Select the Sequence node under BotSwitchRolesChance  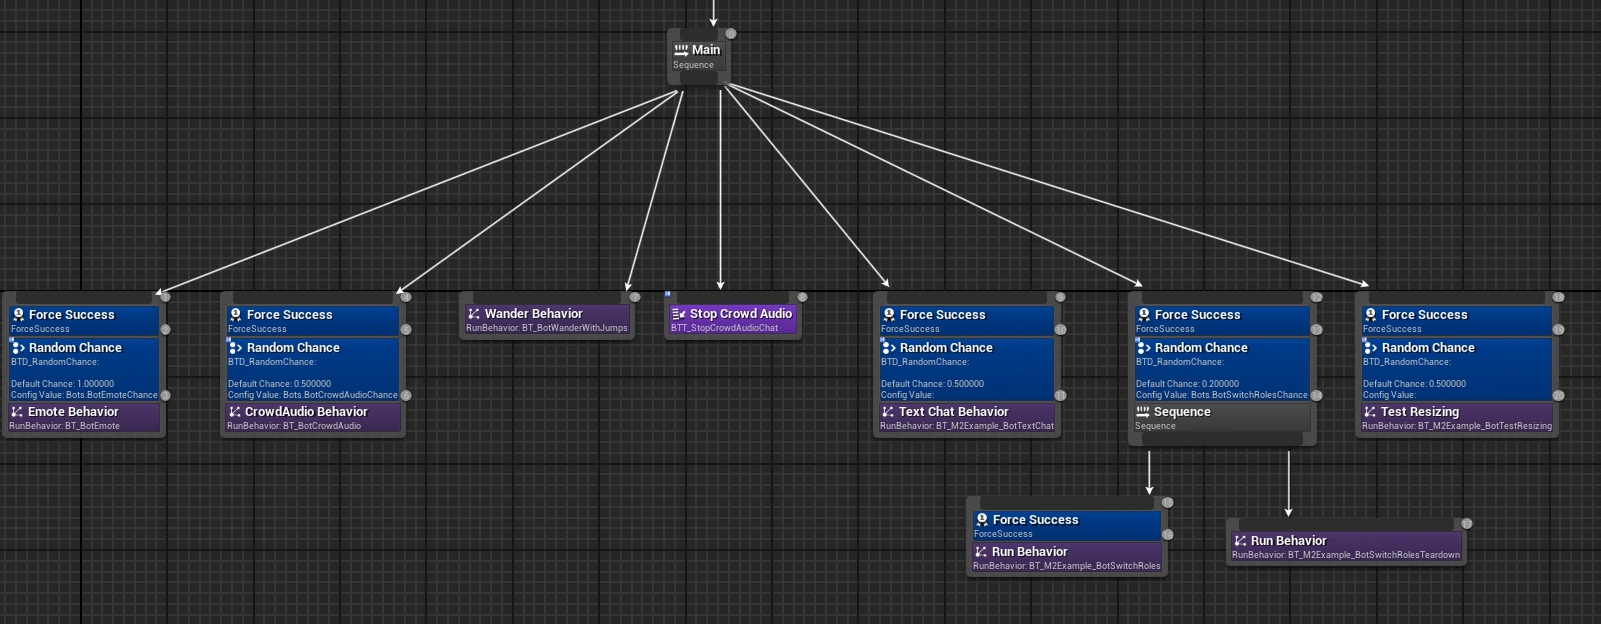coord(1220,418)
